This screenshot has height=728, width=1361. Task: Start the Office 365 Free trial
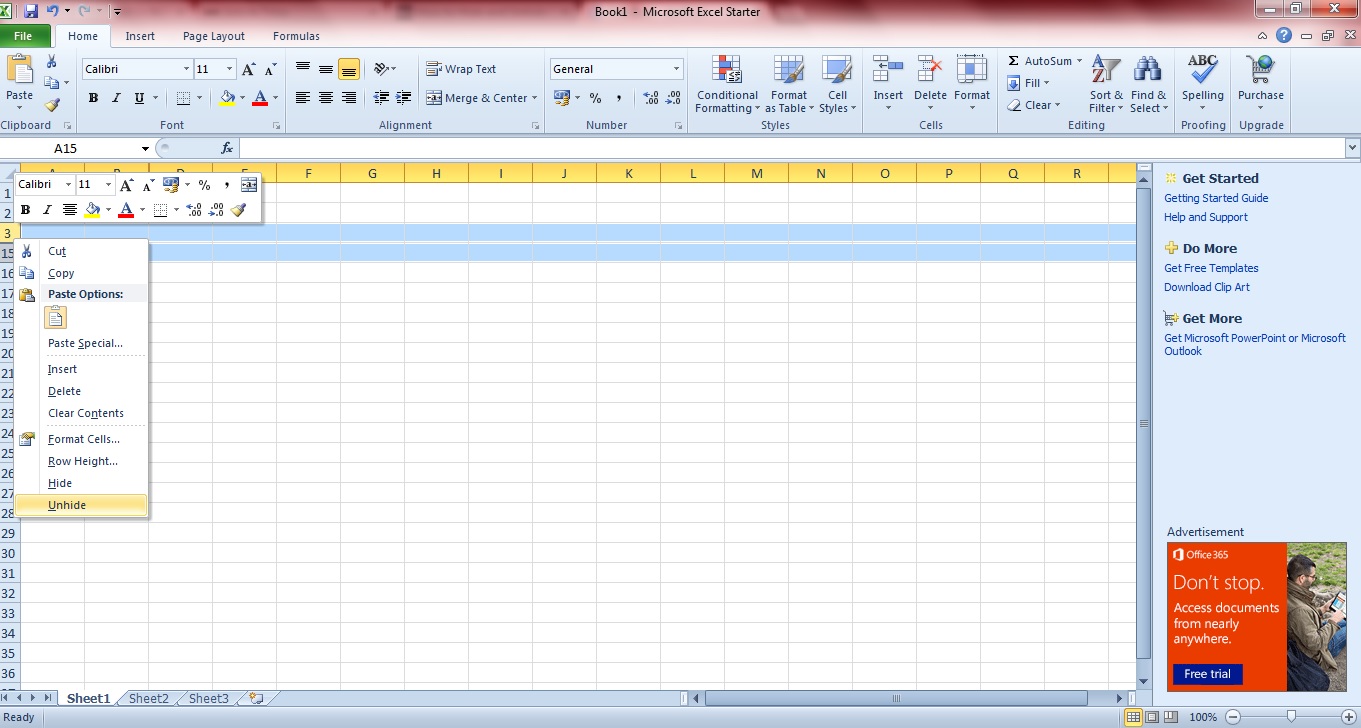click(x=1206, y=674)
